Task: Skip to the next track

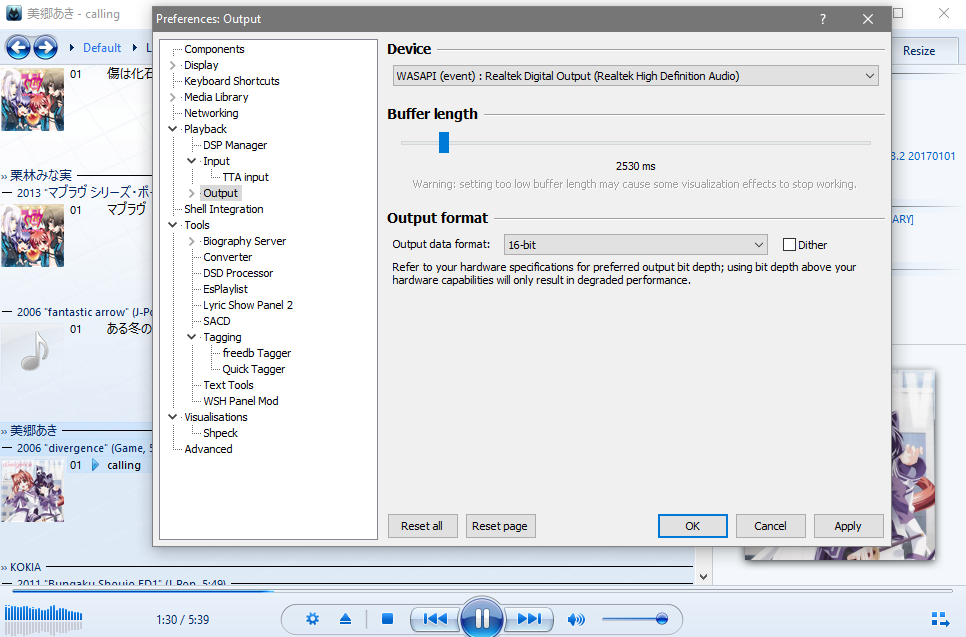Action: pos(529,619)
